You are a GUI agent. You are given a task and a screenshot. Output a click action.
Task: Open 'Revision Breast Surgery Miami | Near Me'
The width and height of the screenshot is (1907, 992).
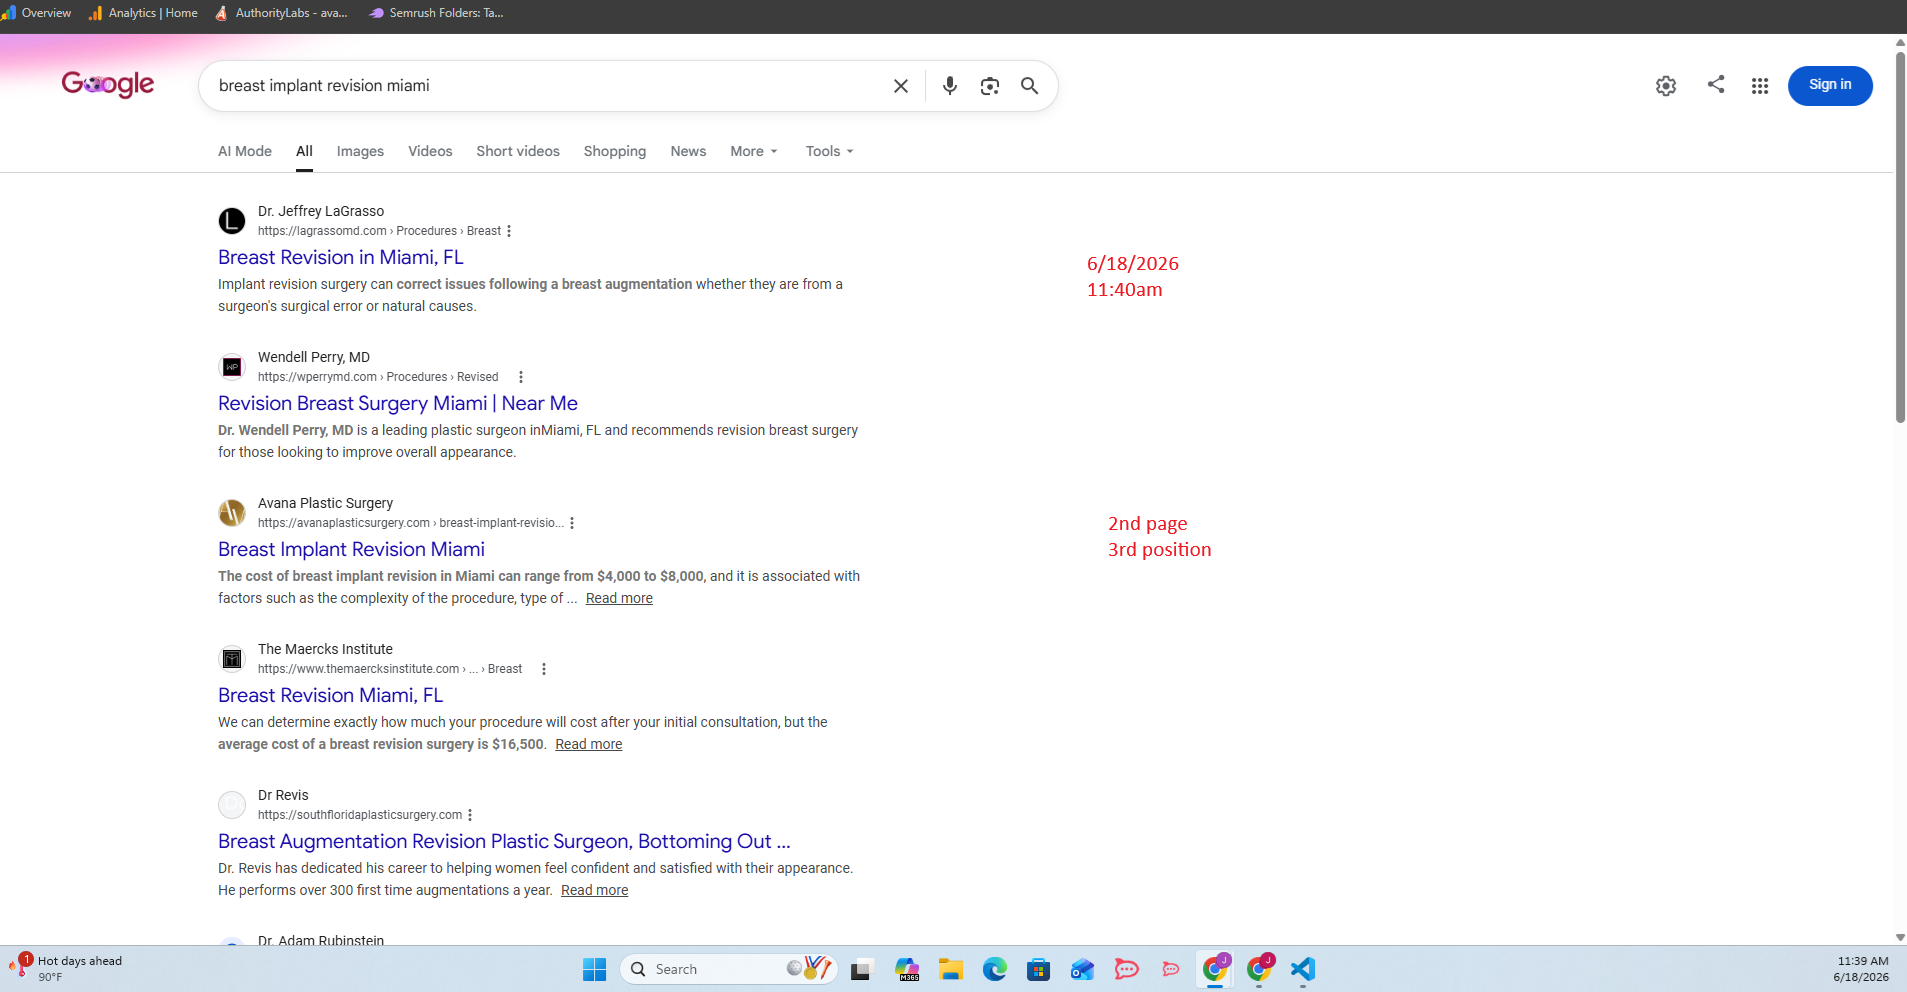coord(398,403)
